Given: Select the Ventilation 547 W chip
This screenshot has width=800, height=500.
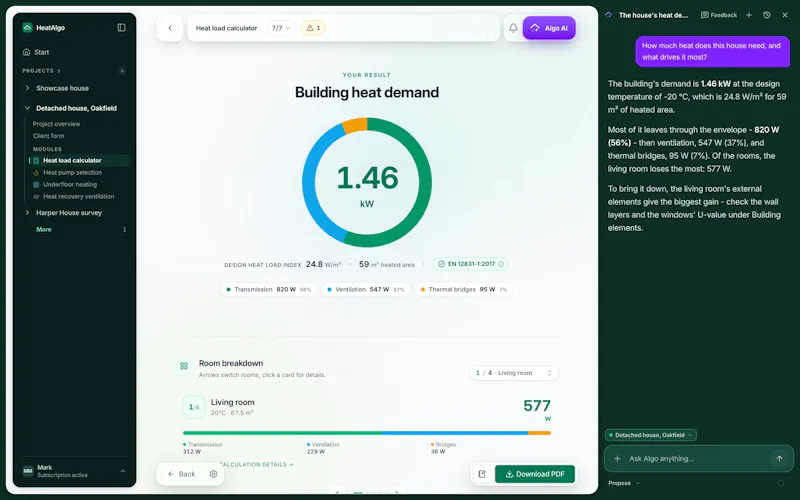Looking at the screenshot, I should tap(366, 289).
